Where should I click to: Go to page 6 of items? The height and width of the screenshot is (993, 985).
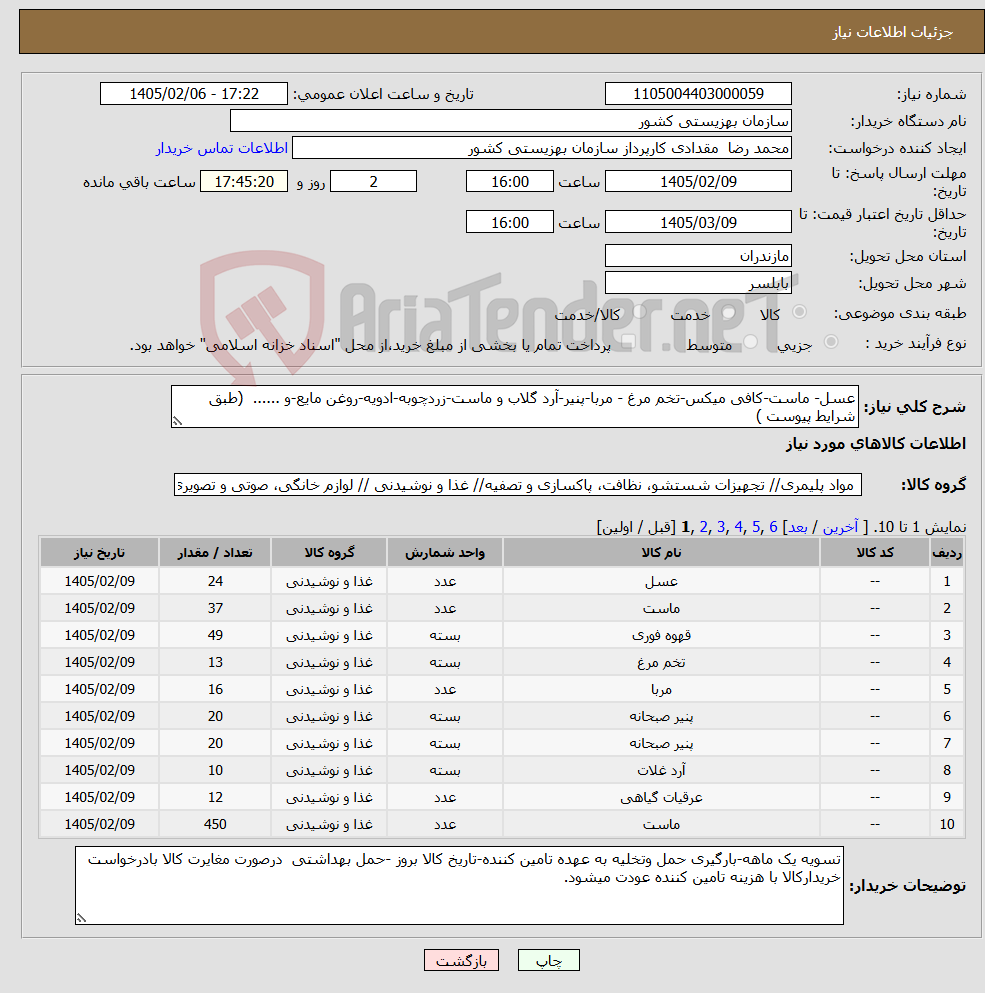click(773, 527)
